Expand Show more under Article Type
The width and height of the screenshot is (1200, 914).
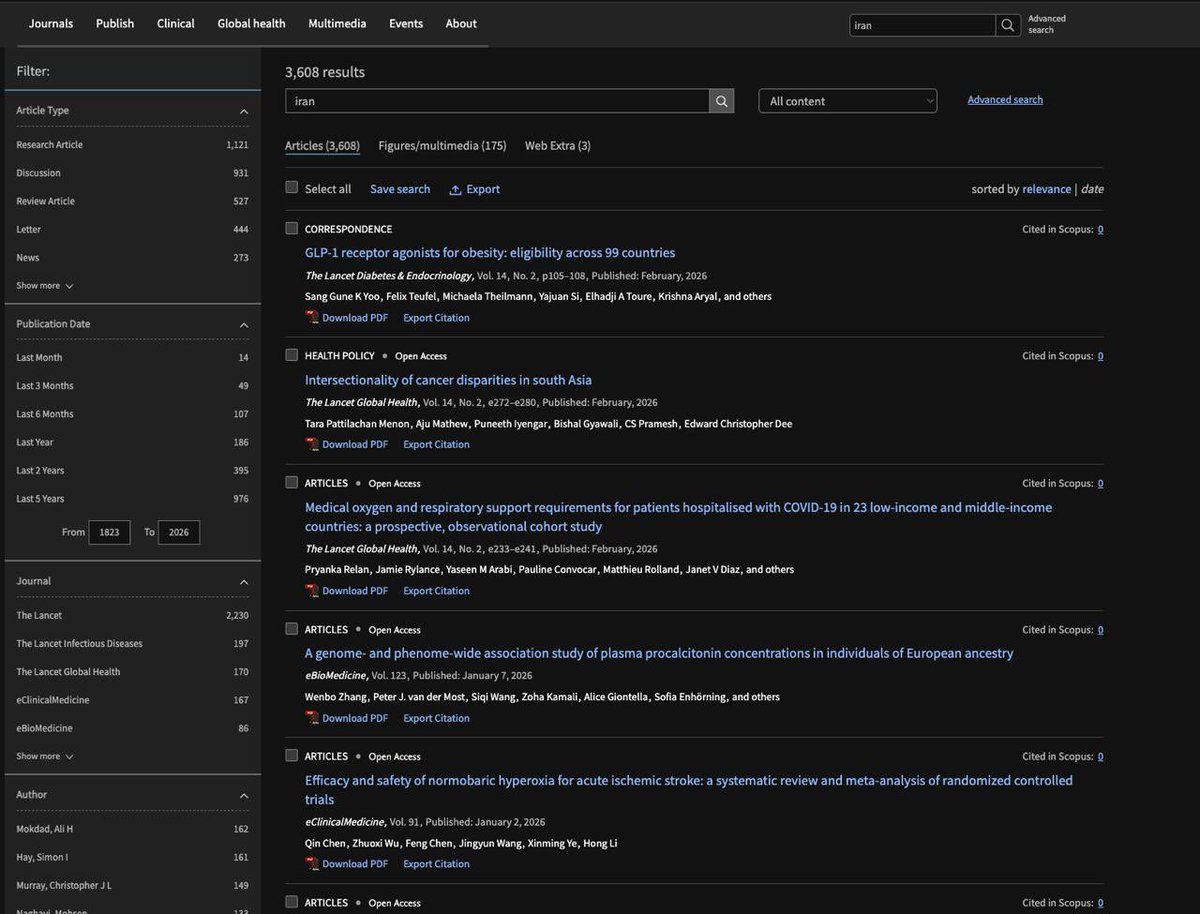pyautogui.click(x=45, y=286)
